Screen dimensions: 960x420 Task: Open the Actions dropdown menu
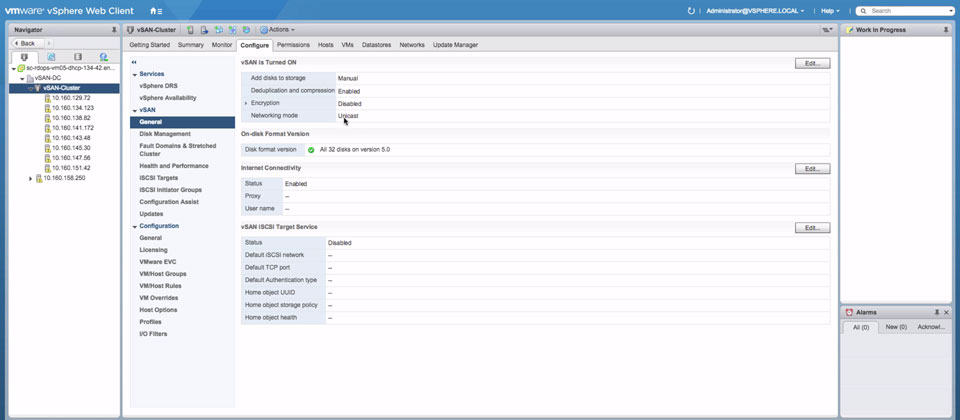point(280,30)
